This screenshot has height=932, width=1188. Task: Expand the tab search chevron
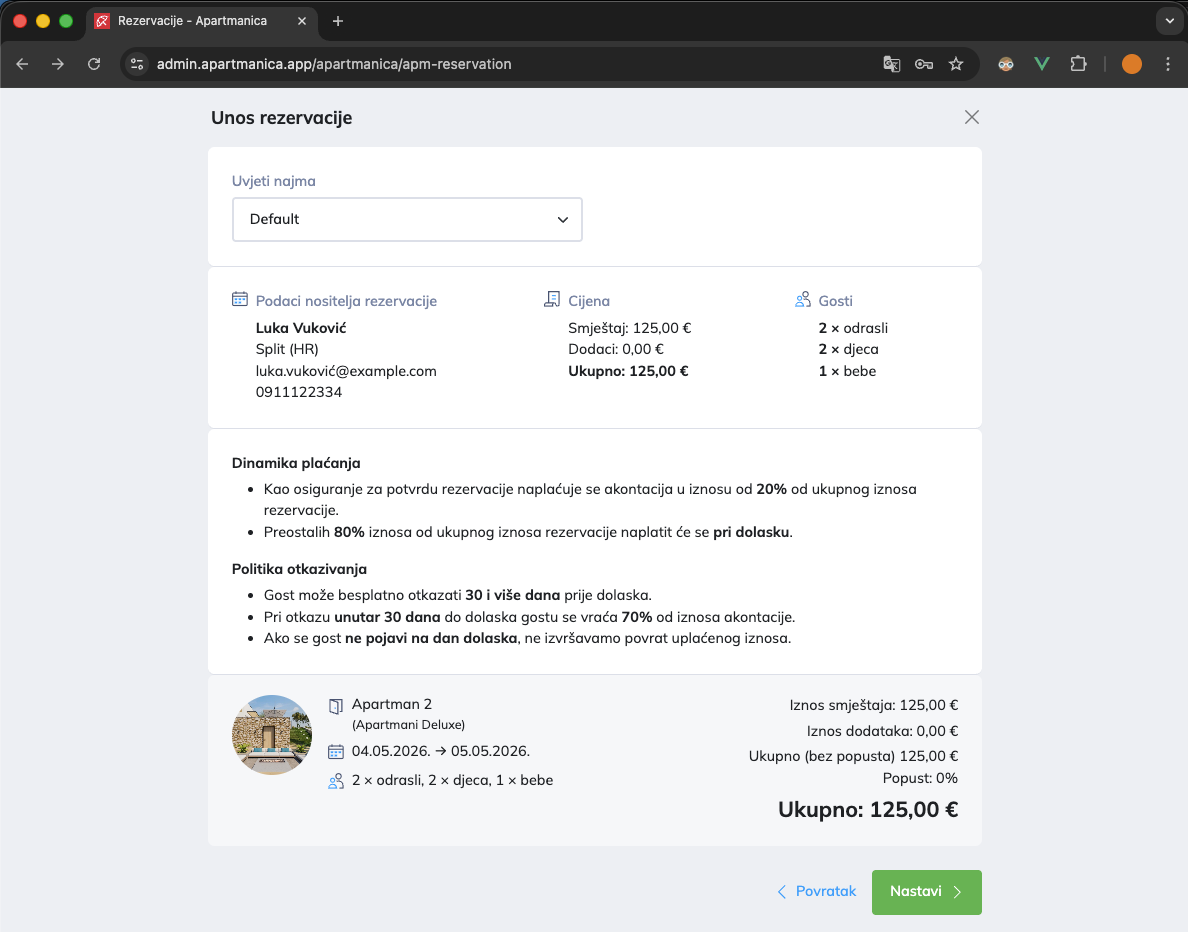[x=1169, y=21]
